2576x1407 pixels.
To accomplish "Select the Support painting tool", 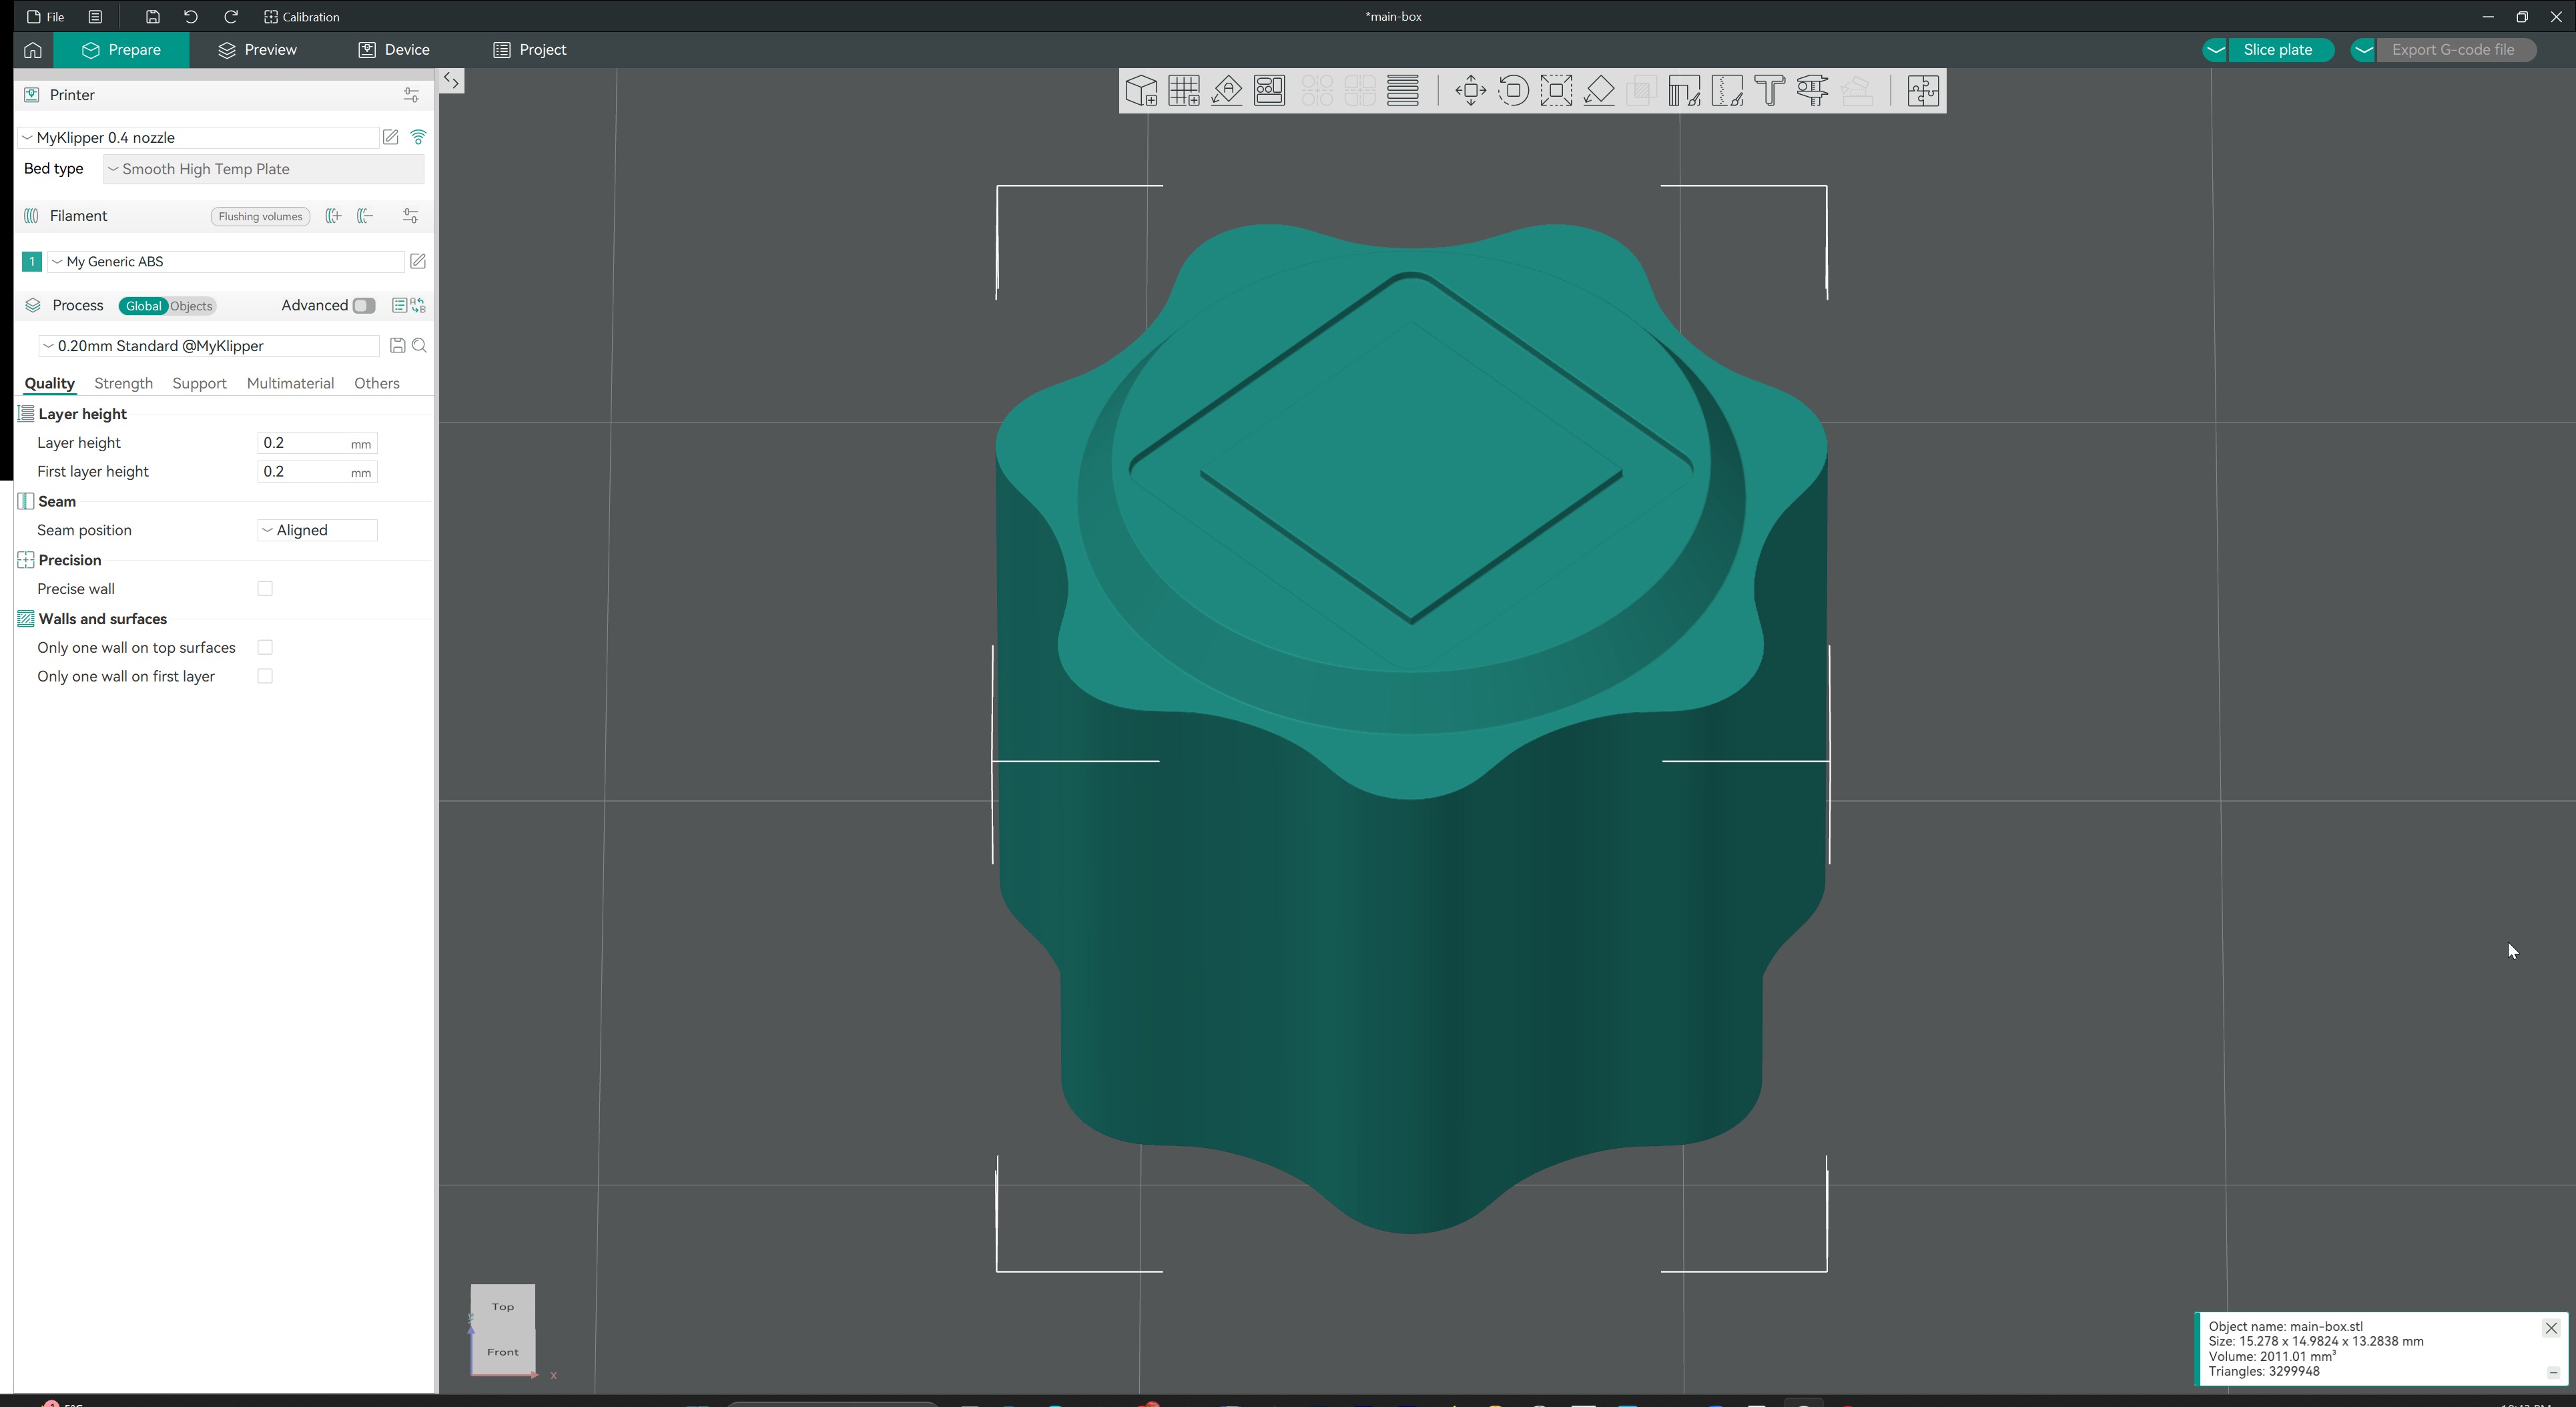I will click(1684, 91).
